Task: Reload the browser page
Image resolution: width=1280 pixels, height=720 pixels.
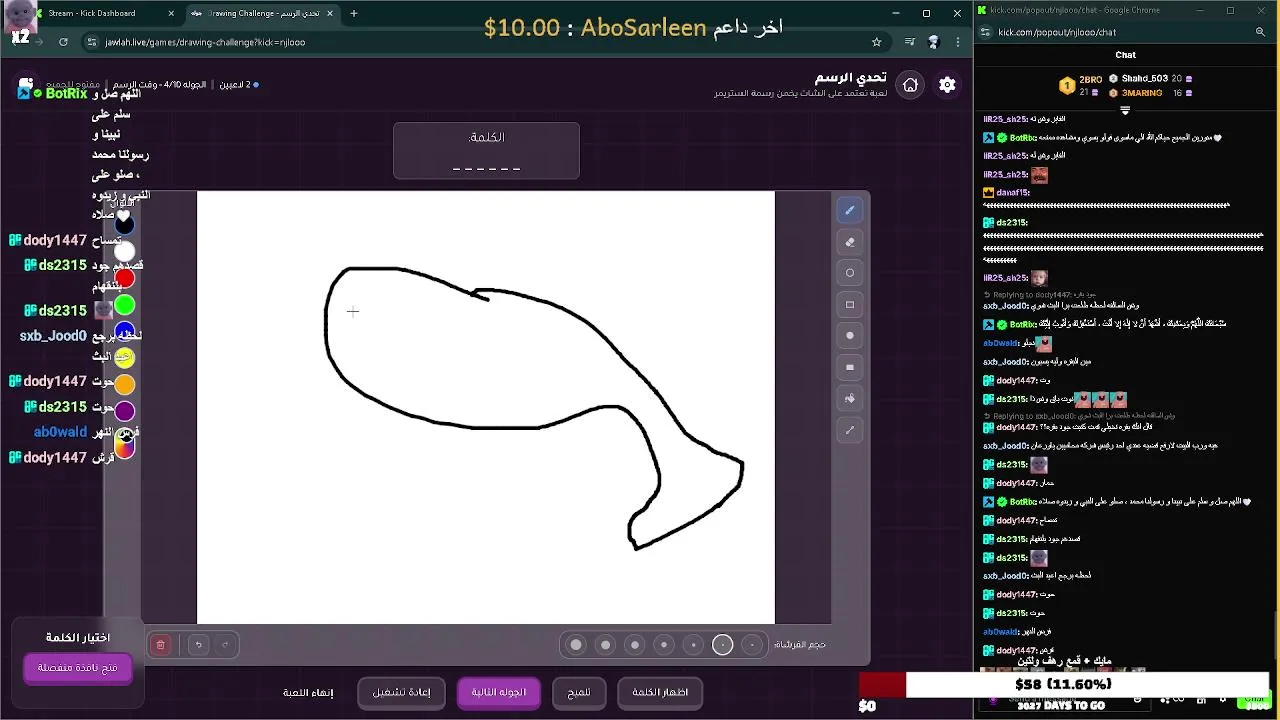Action: tap(63, 42)
